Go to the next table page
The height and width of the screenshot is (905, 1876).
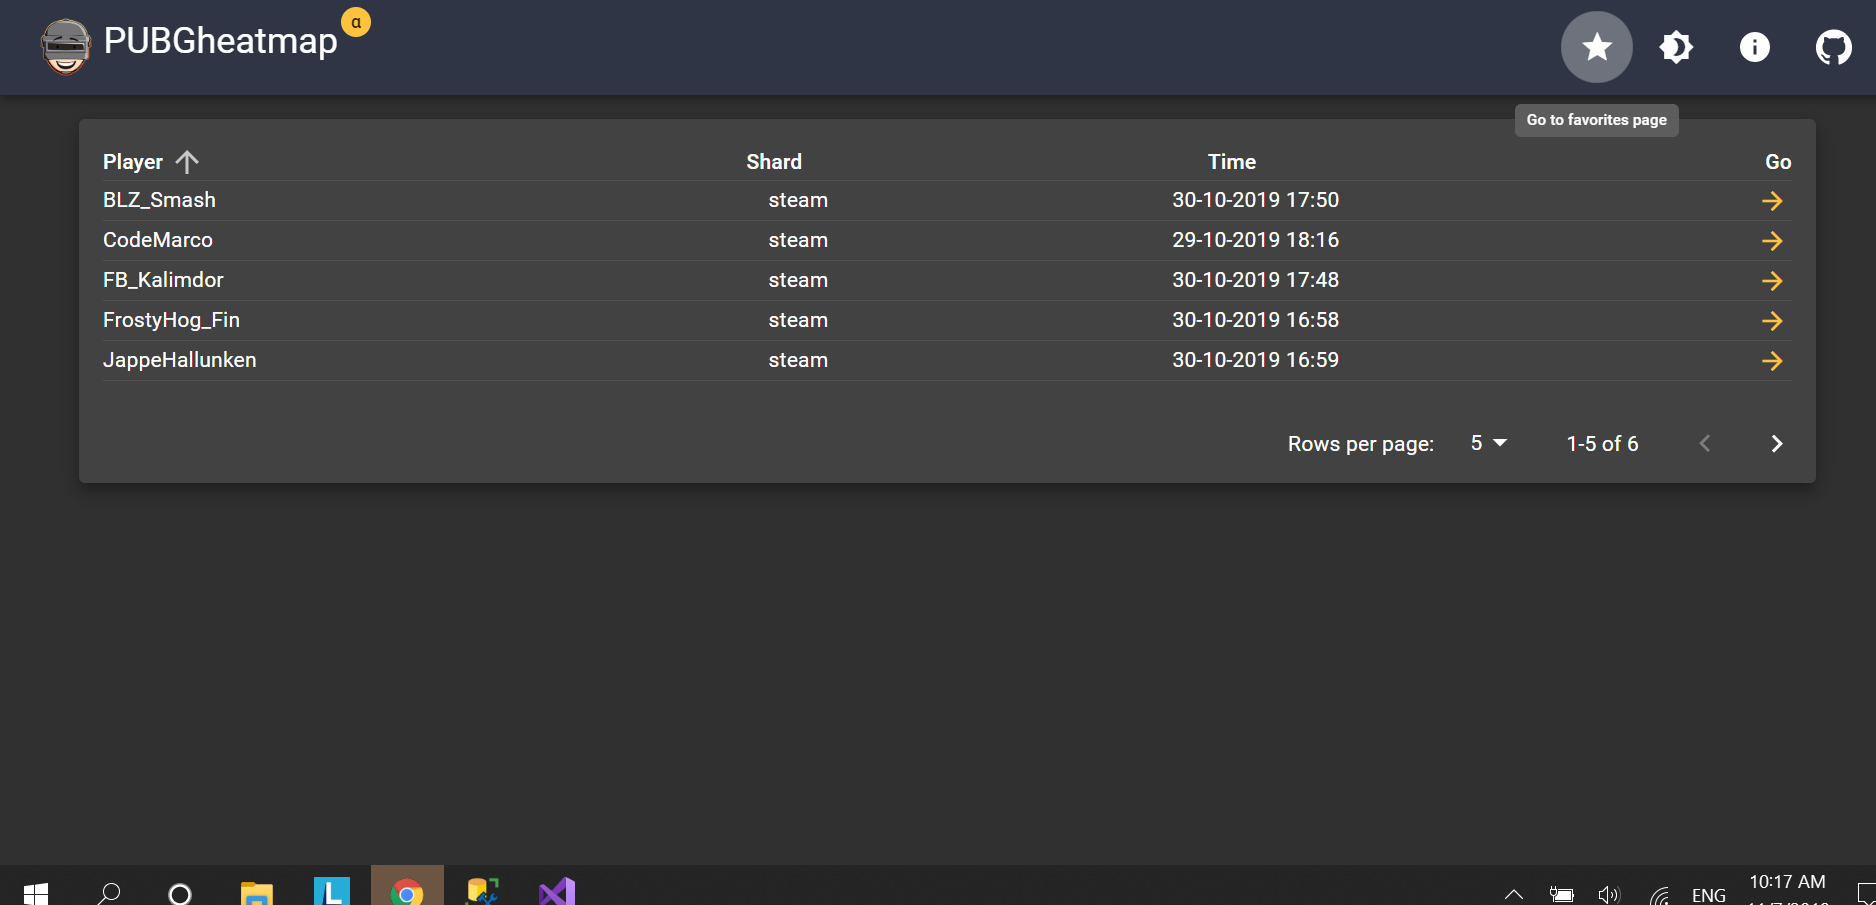tap(1777, 443)
